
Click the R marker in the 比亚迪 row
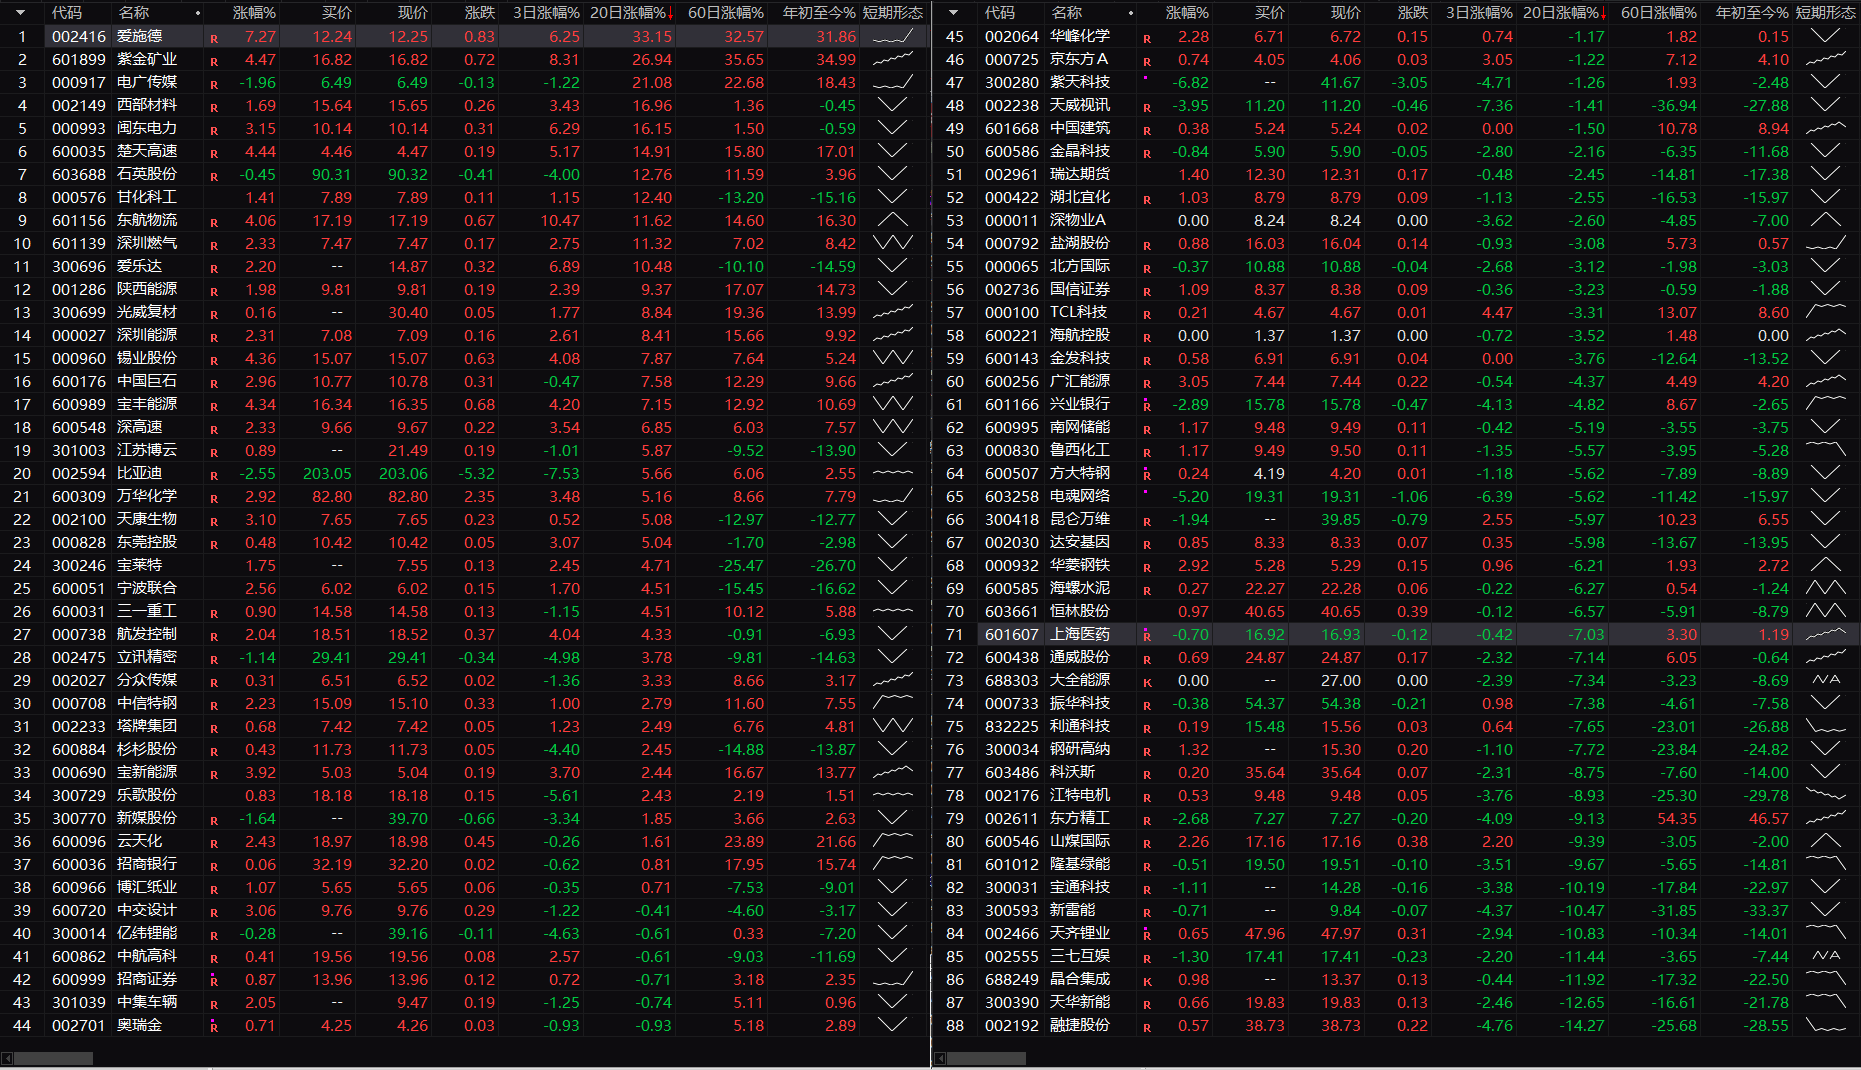coord(214,475)
